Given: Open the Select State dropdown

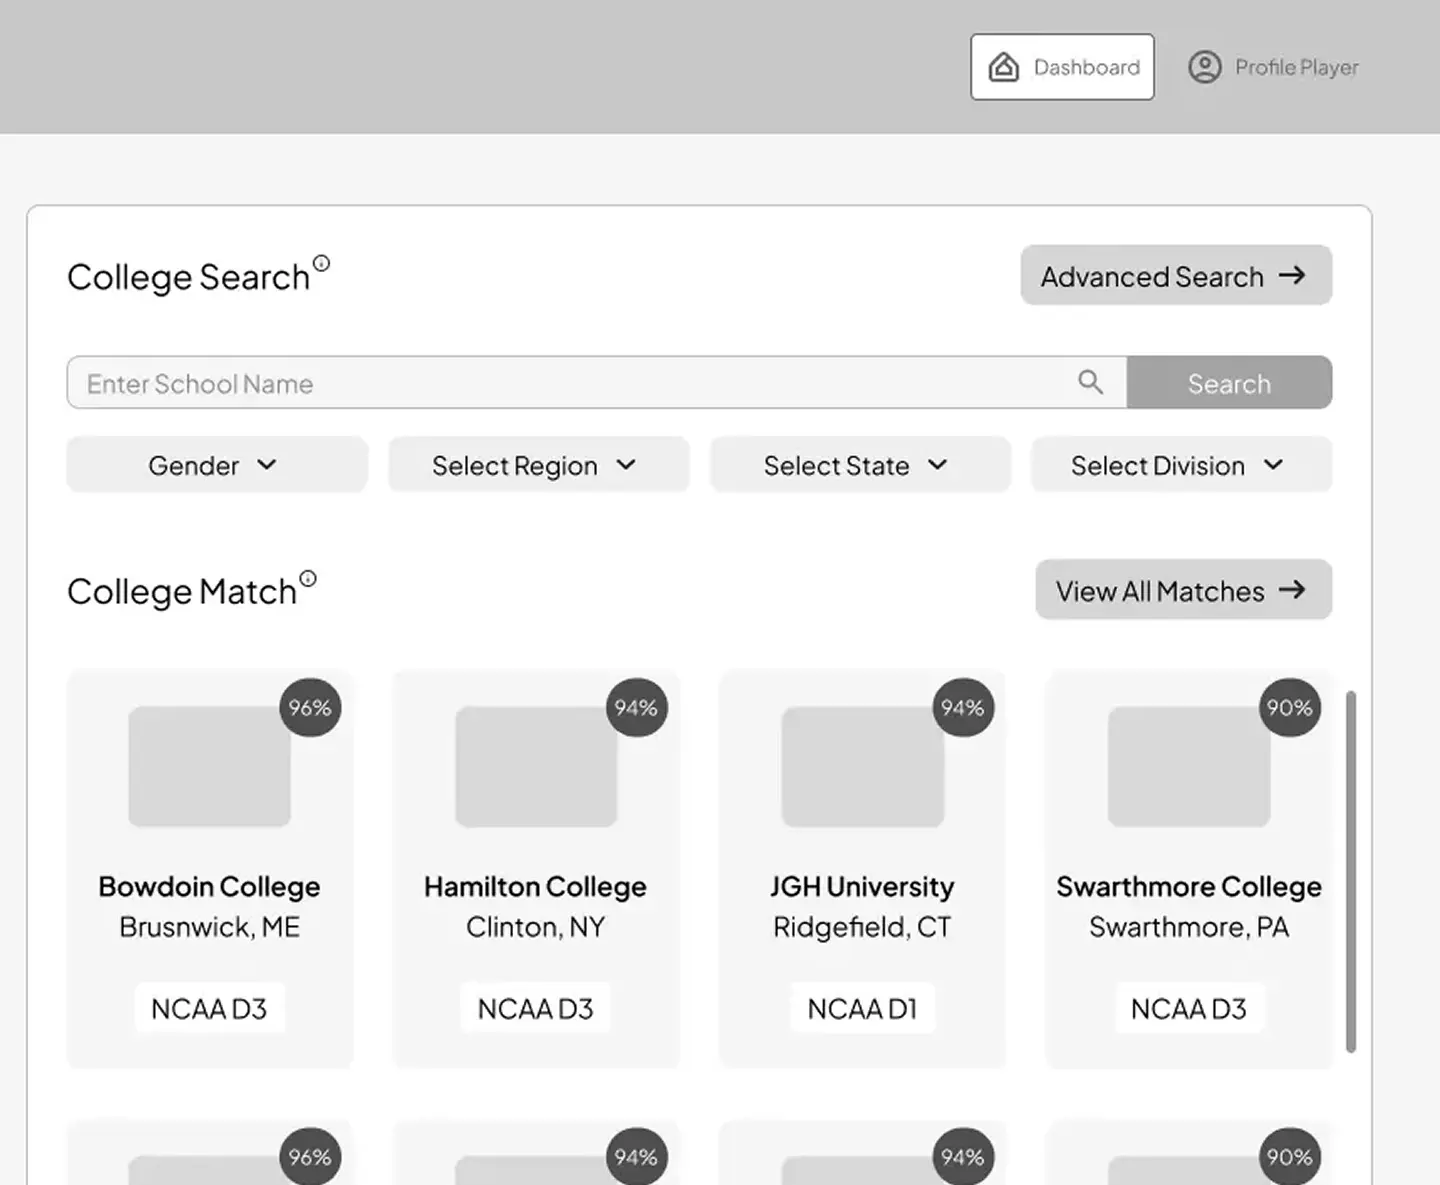Looking at the screenshot, I should point(860,465).
